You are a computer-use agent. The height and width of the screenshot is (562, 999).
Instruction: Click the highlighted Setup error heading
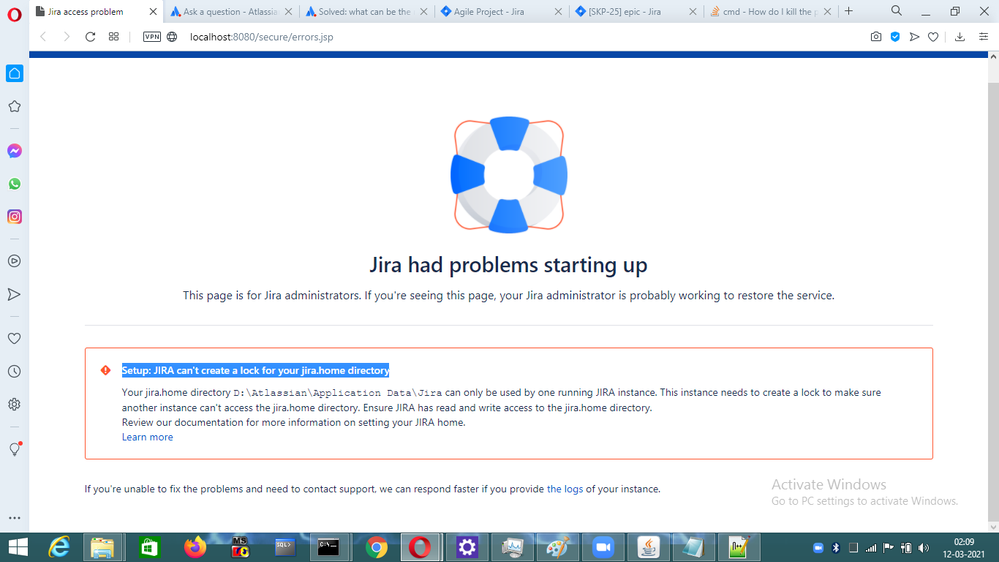[x=255, y=370]
